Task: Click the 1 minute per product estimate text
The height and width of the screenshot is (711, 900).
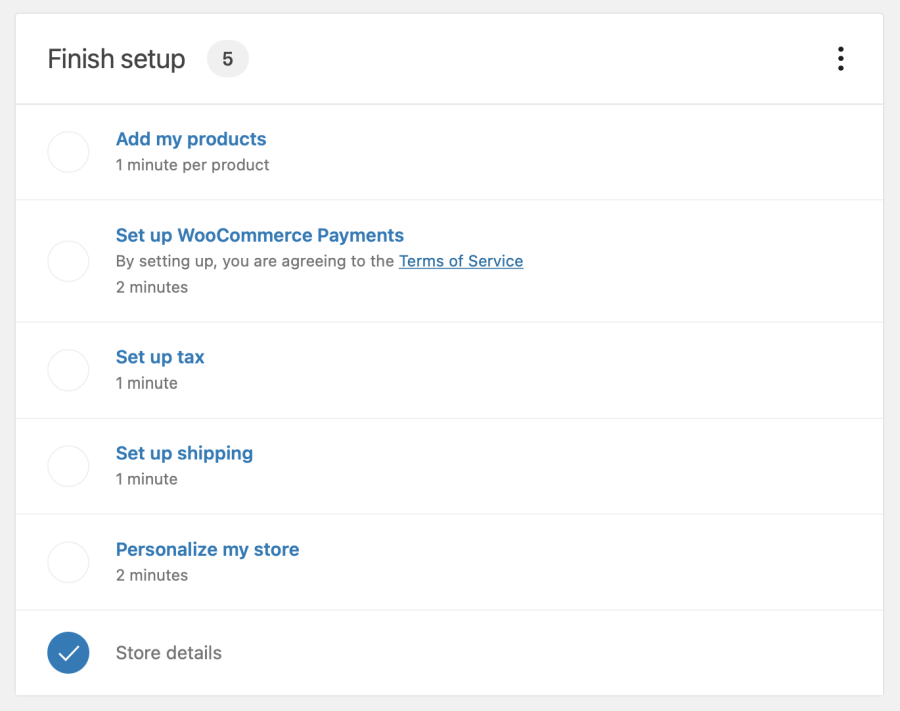Action: point(192,164)
